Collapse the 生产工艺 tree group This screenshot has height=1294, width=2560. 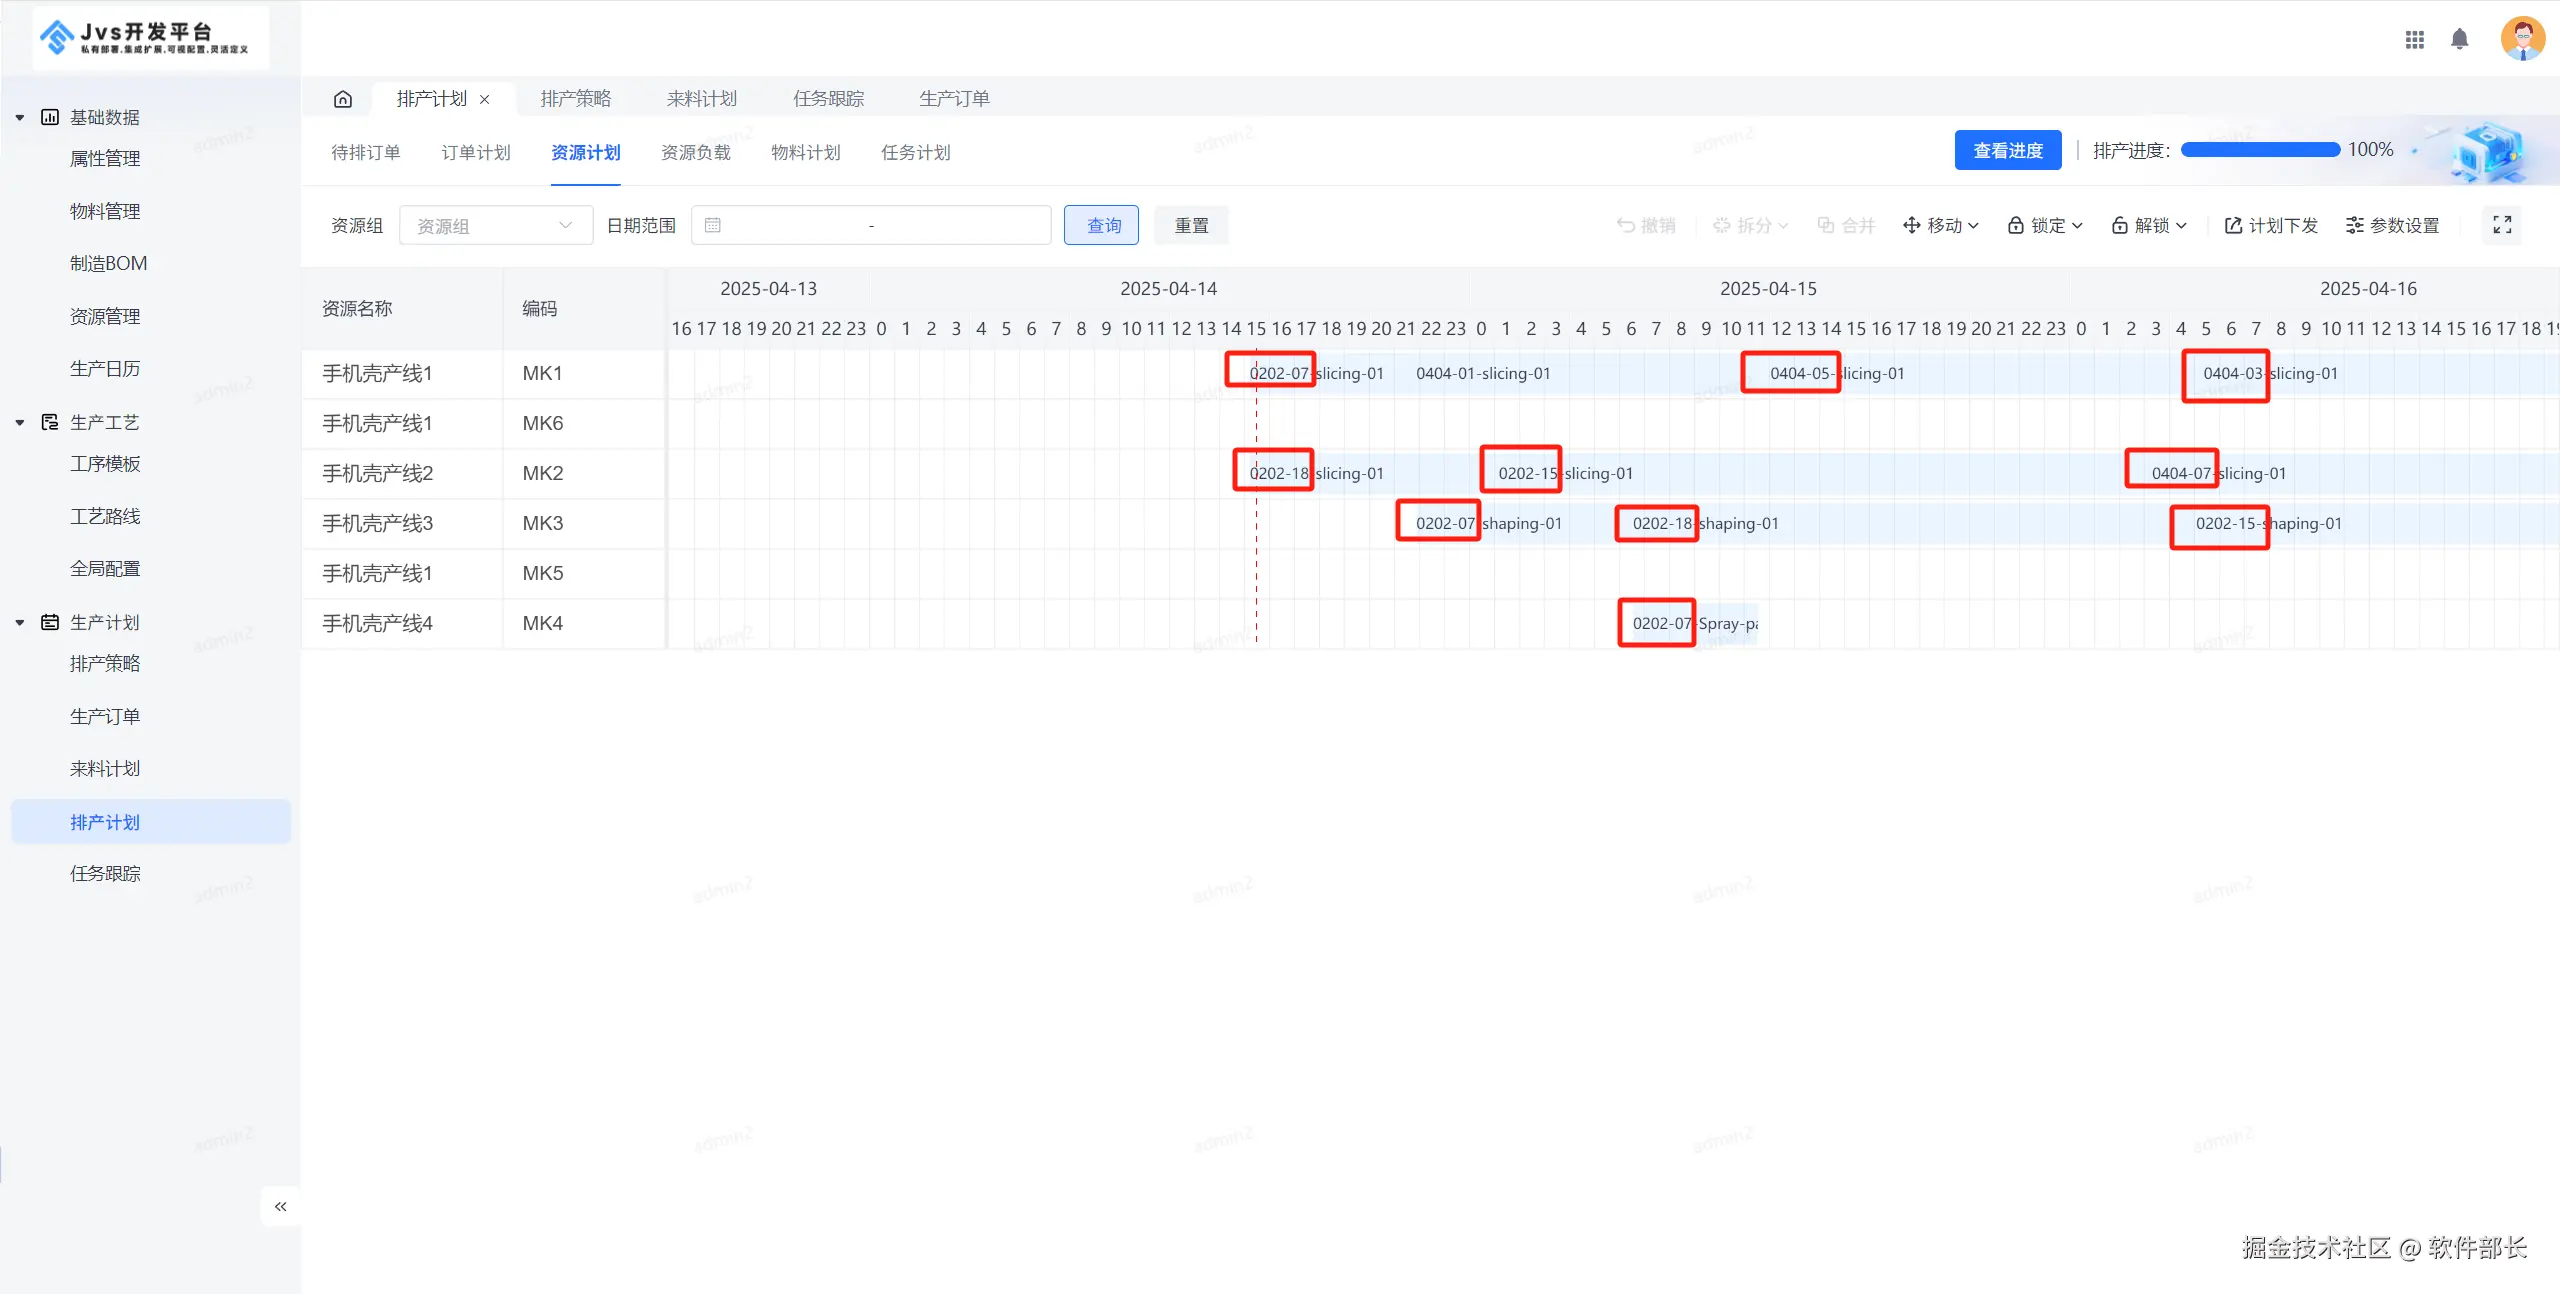coord(20,422)
